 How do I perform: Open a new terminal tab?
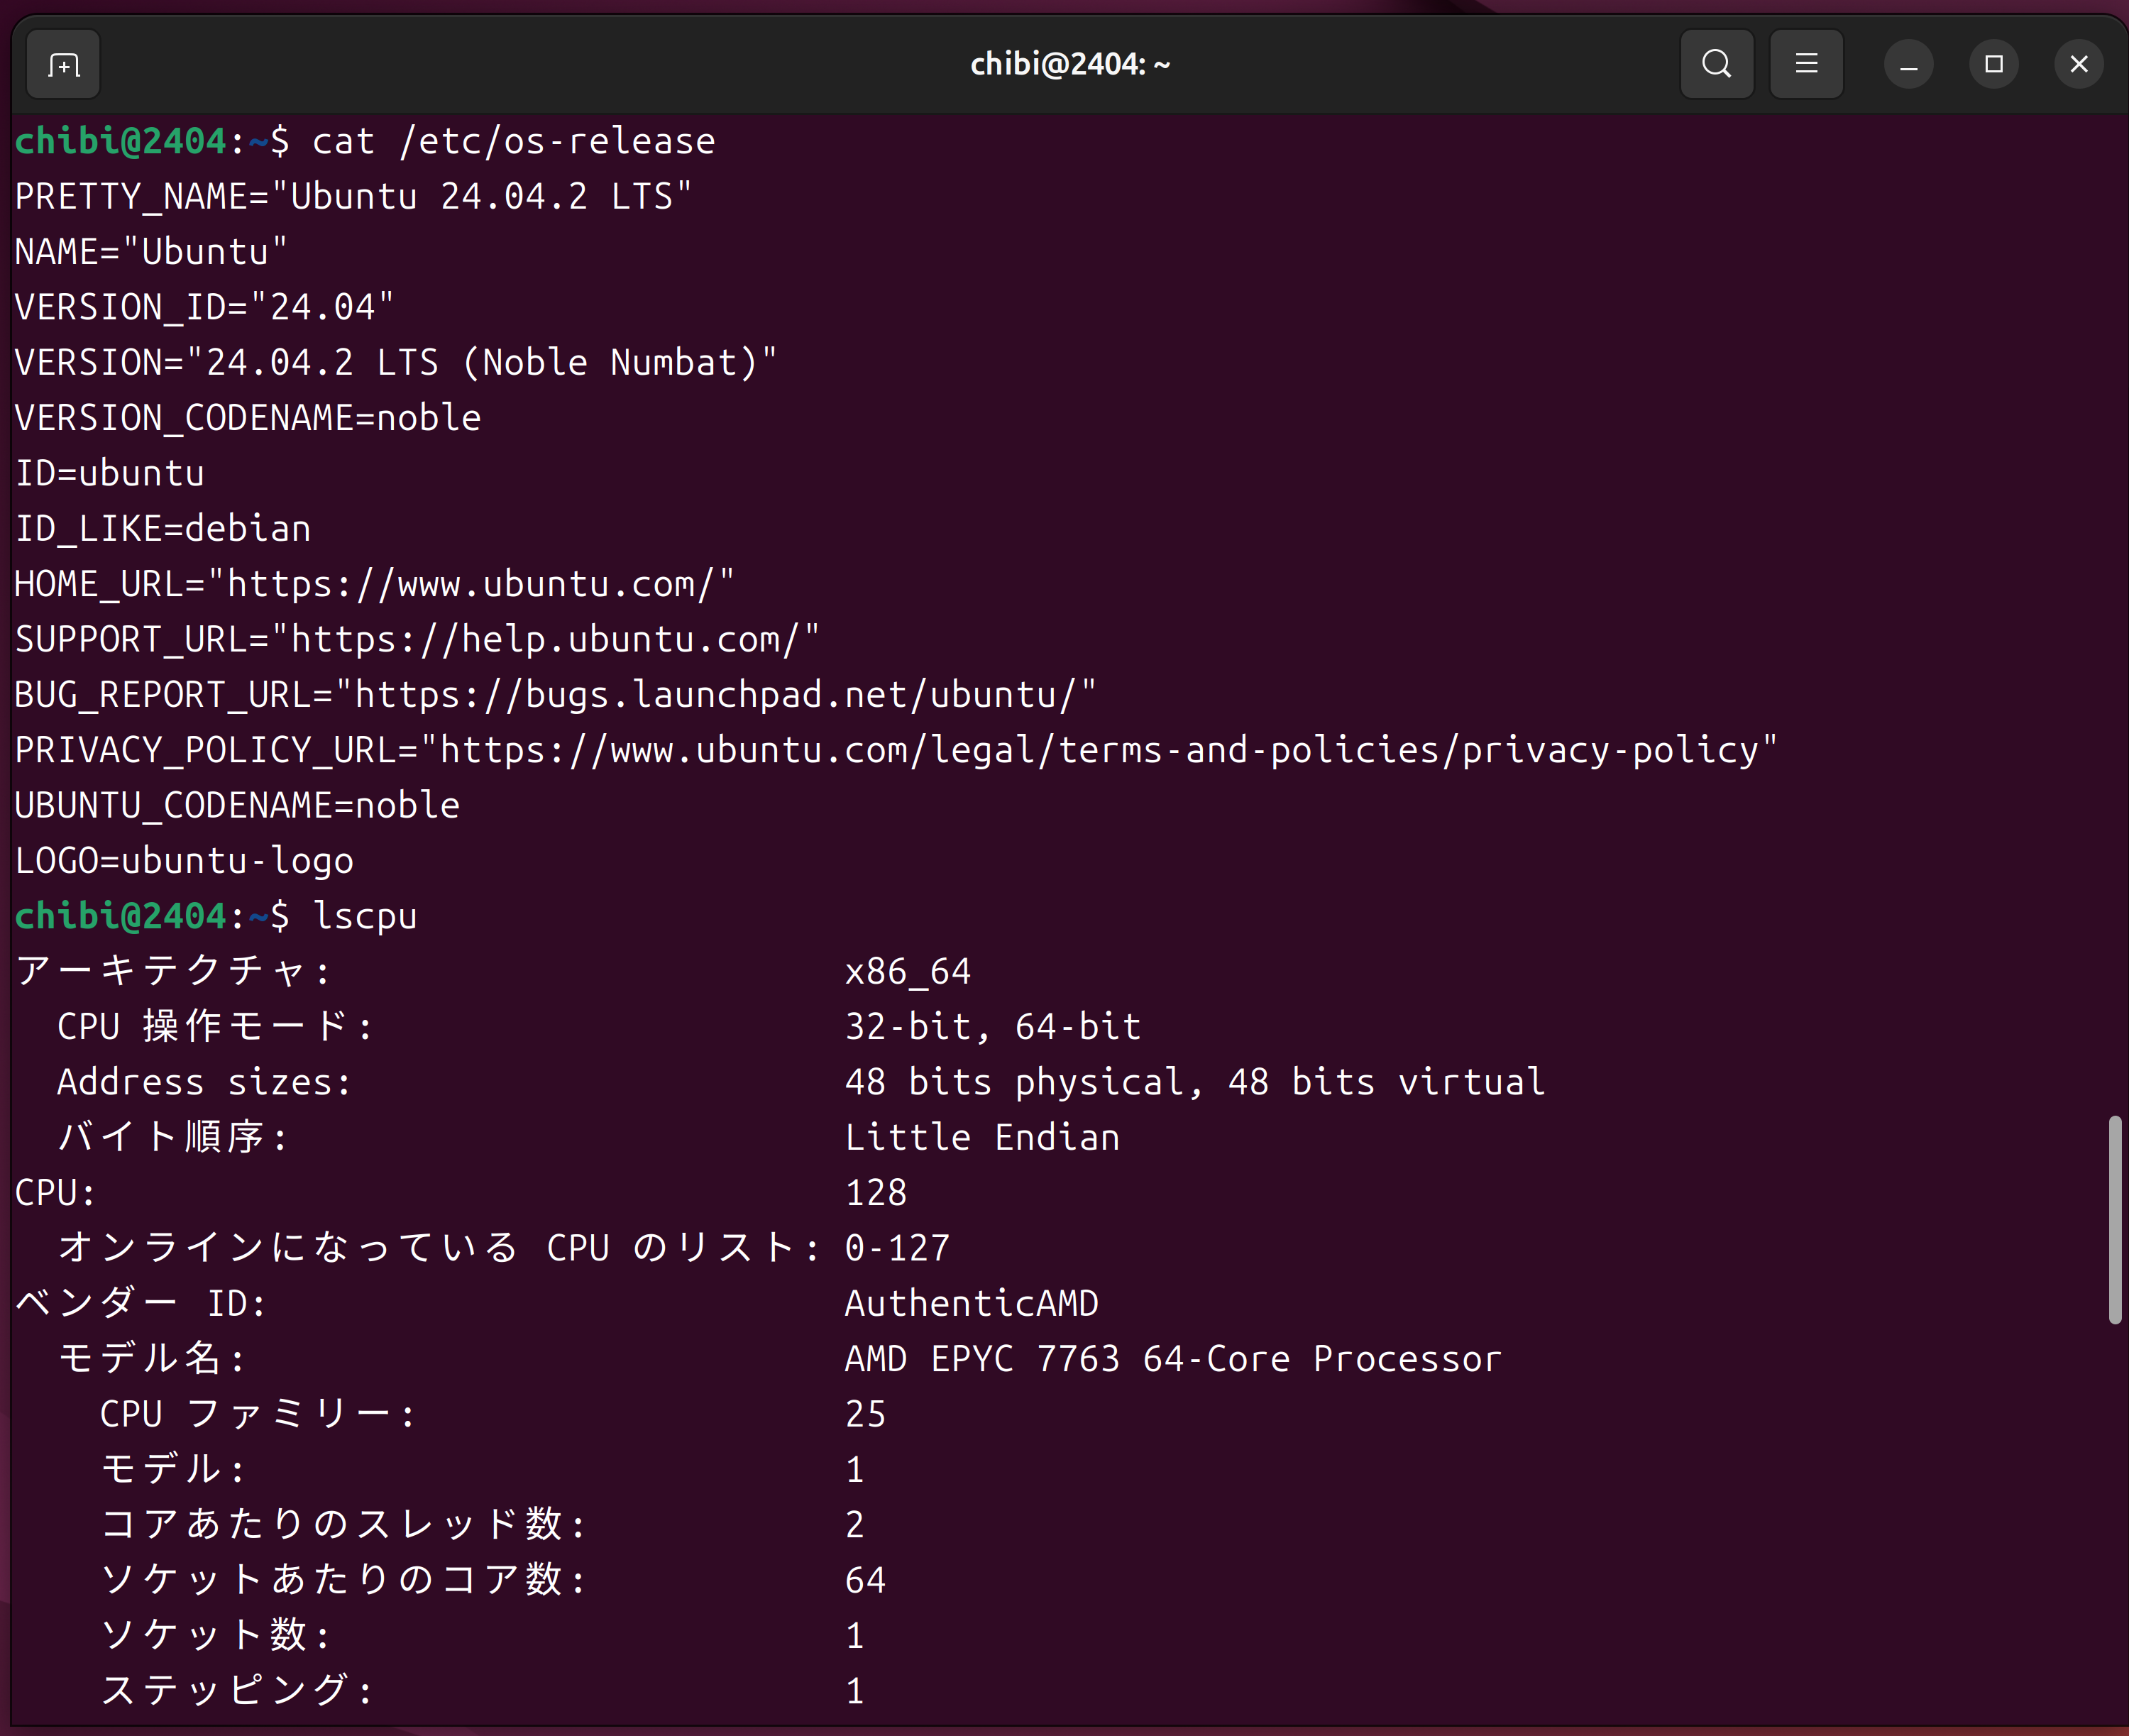(x=63, y=65)
